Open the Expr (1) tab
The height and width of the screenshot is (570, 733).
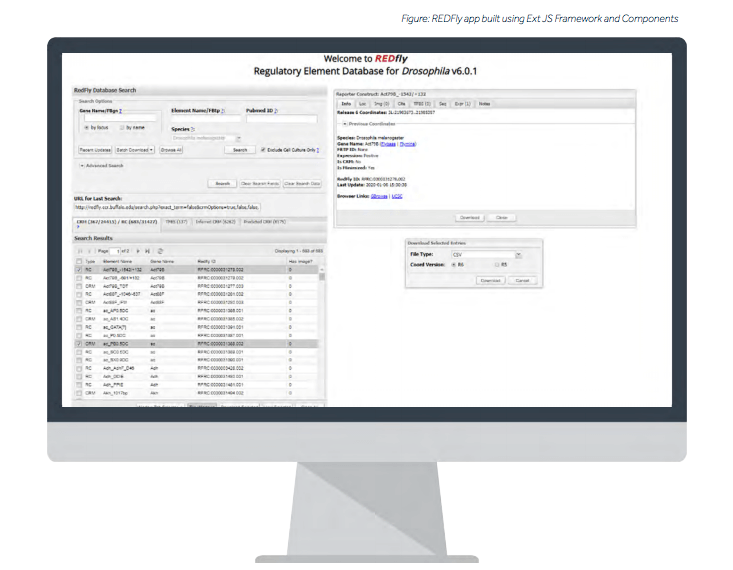coord(462,104)
